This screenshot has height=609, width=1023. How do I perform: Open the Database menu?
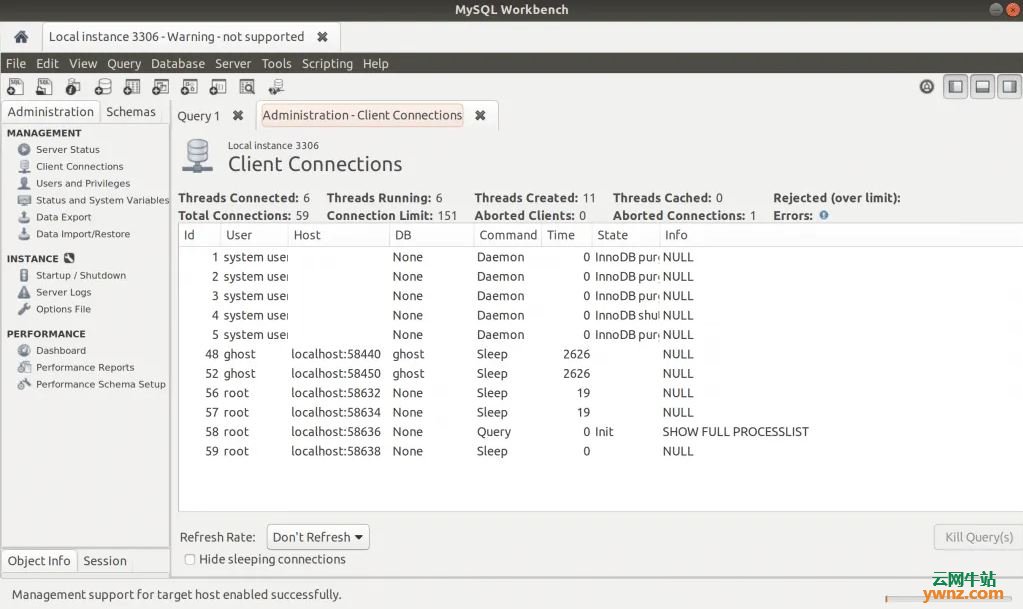pos(177,63)
